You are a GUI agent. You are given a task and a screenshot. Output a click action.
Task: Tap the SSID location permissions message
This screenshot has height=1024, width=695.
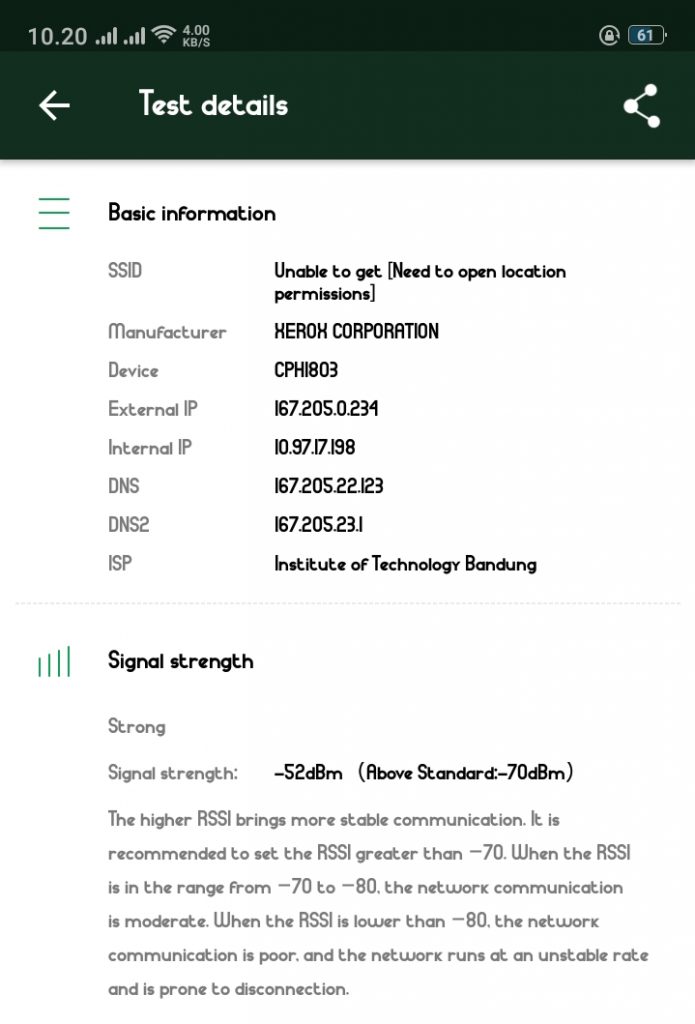click(x=420, y=282)
